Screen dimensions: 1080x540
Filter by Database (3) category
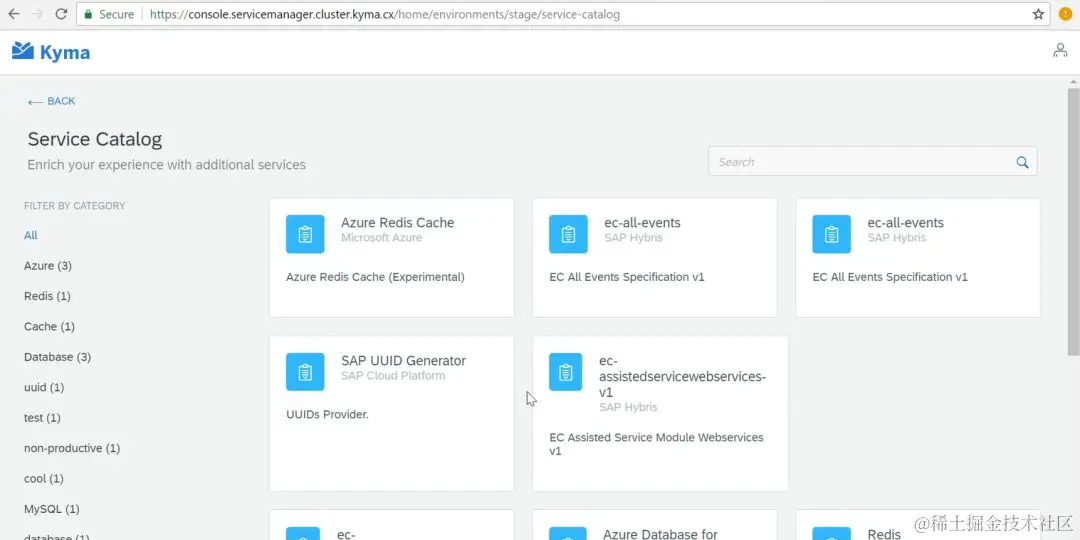[x=57, y=357]
